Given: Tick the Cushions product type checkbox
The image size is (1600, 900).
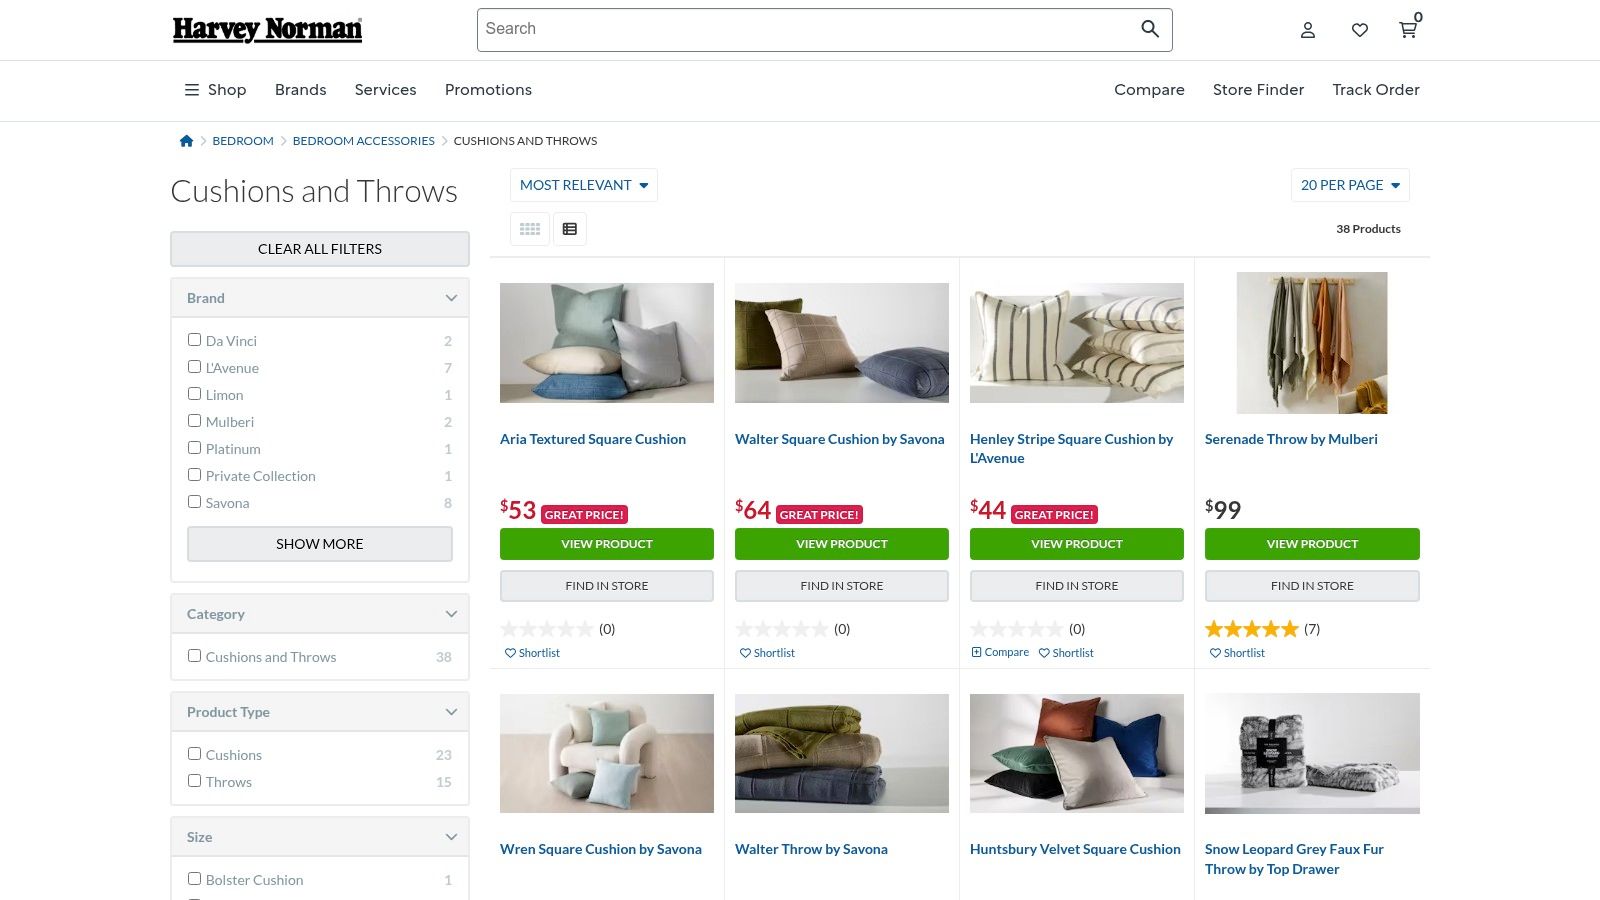Looking at the screenshot, I should pyautogui.click(x=195, y=754).
